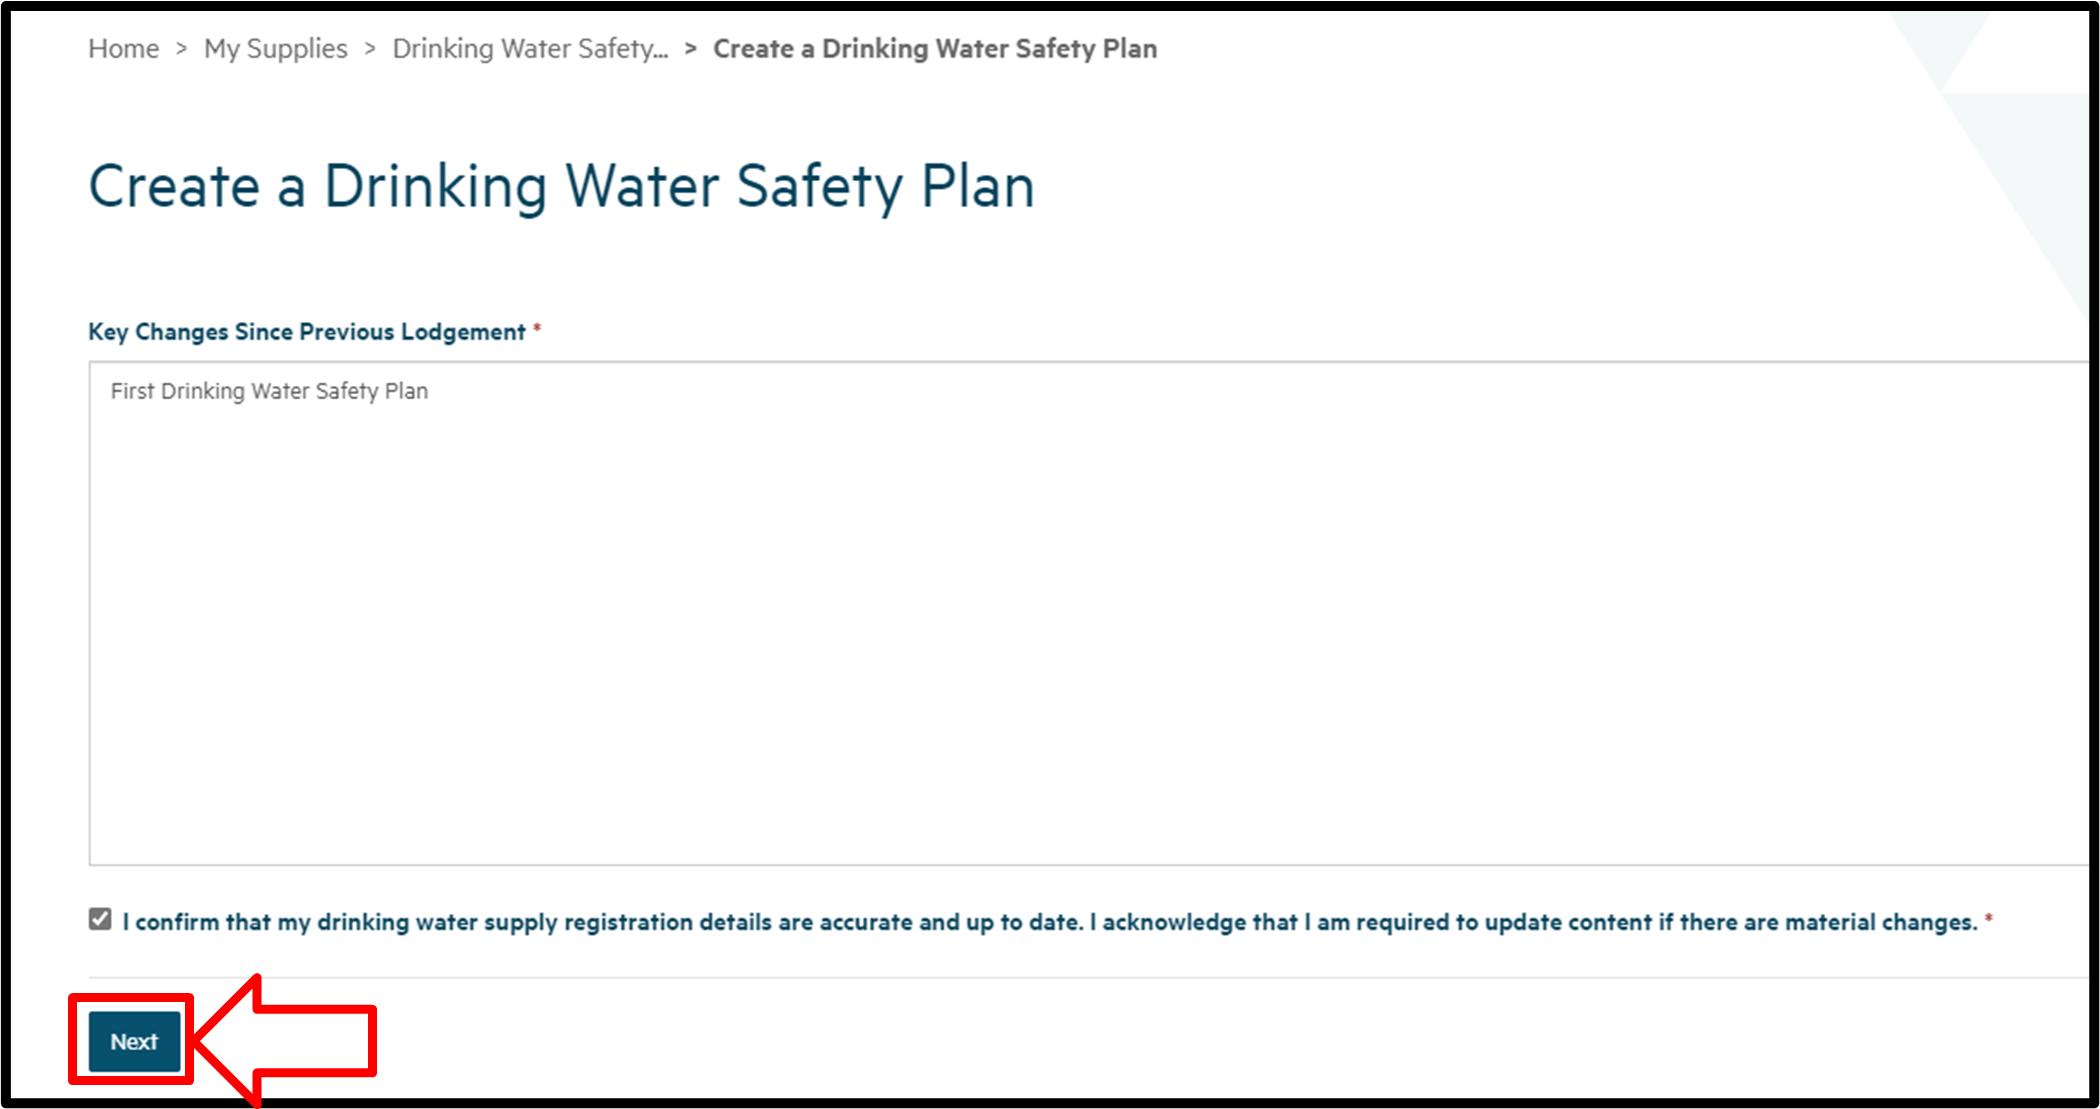Viewport: 2100px width, 1109px height.
Task: Click the breadcrumb chevron right after Home
Action: coord(181,49)
